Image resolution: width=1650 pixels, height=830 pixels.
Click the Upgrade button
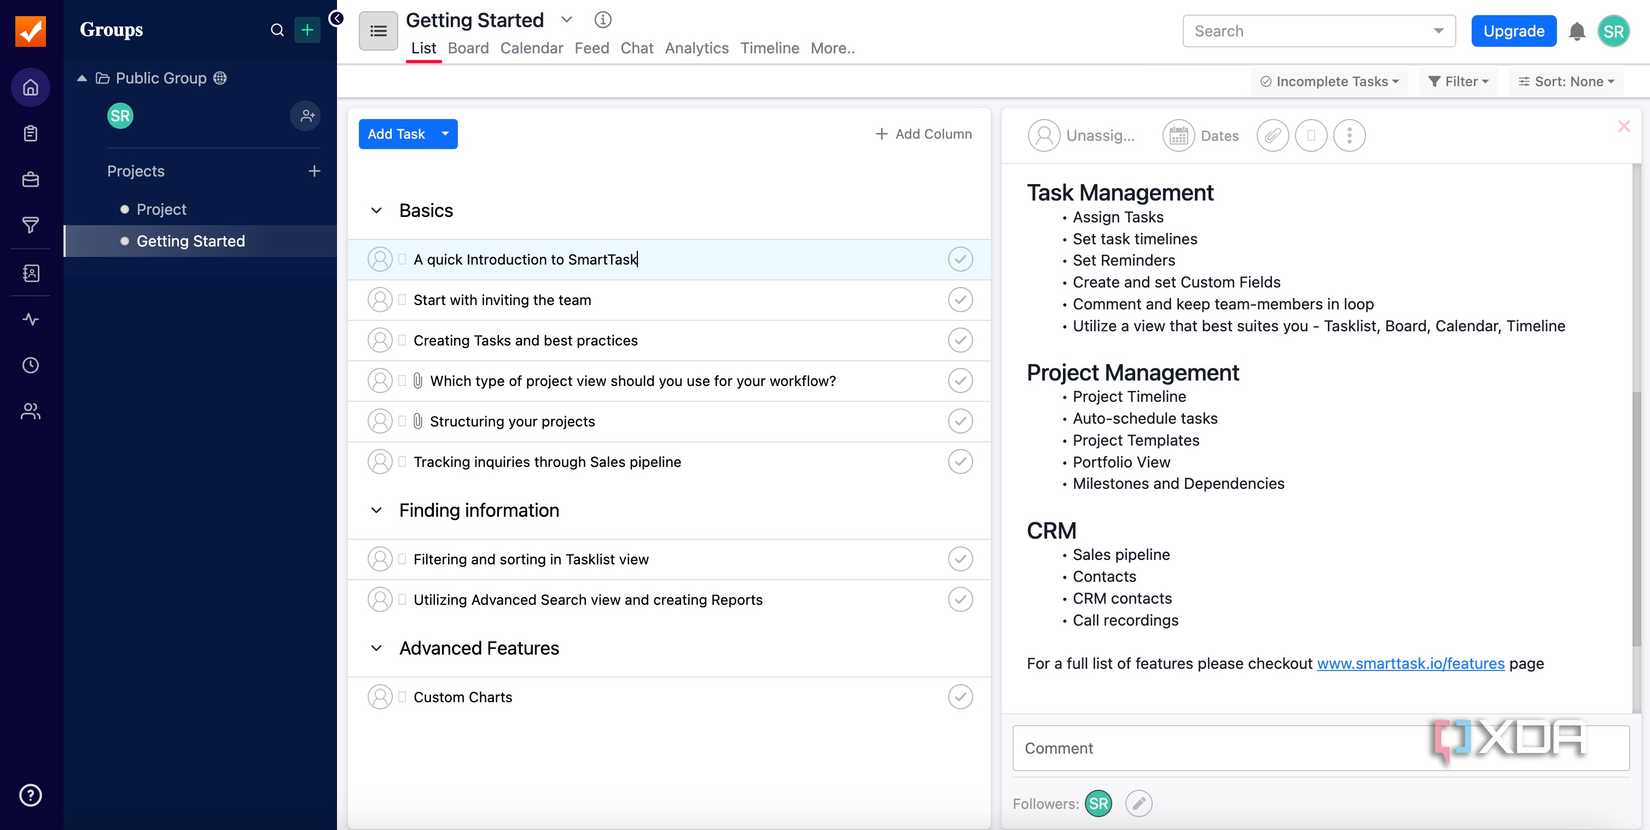coord(1514,31)
